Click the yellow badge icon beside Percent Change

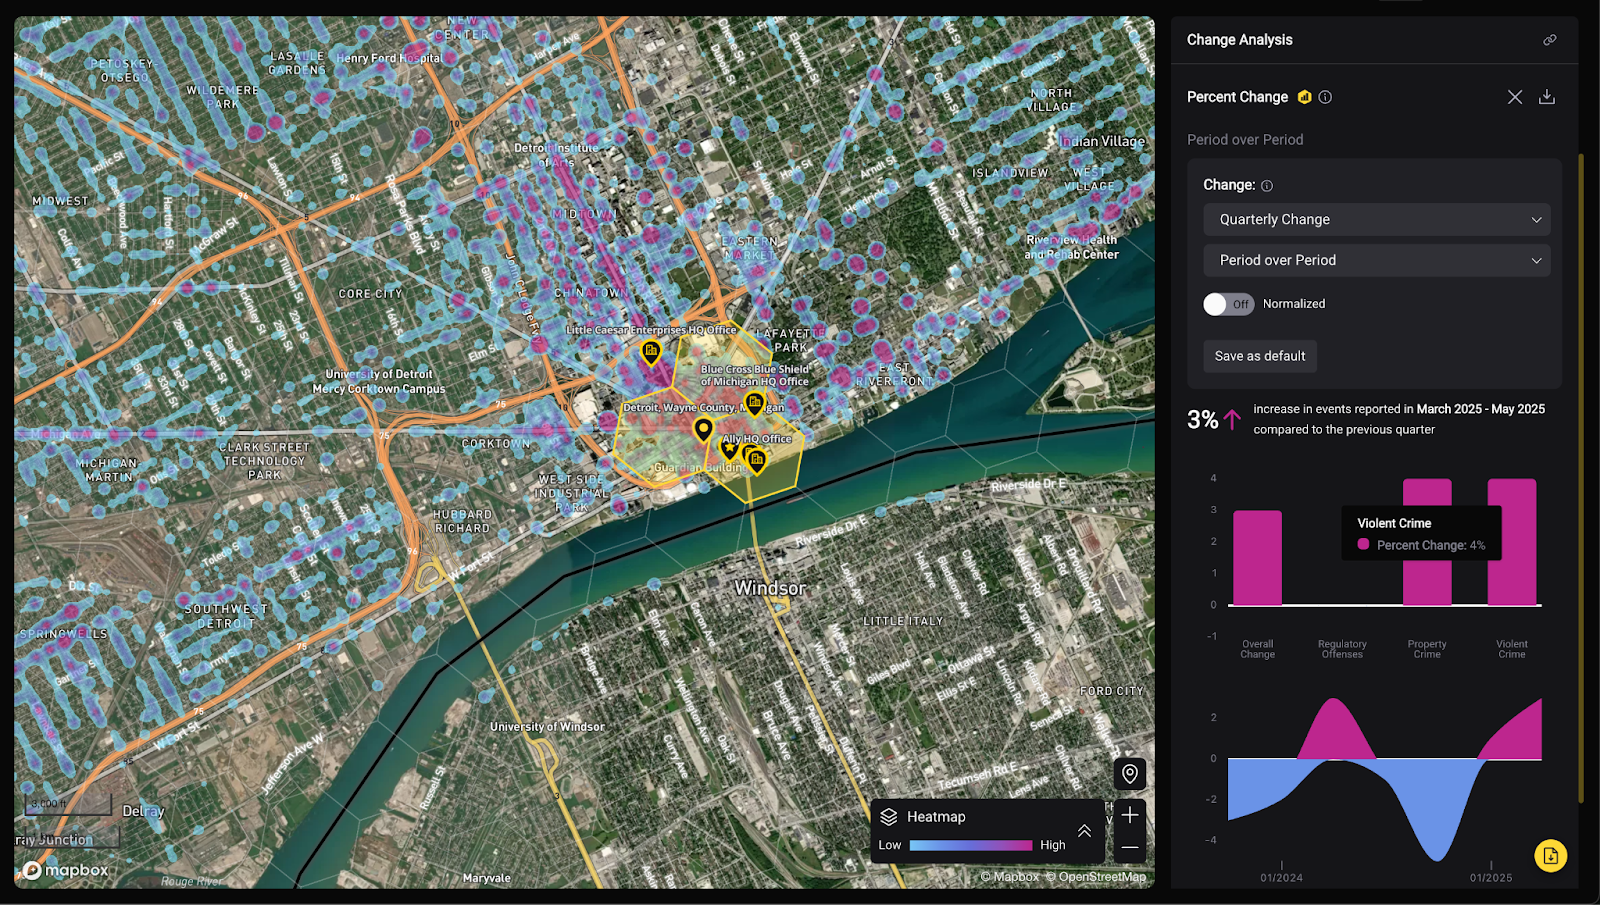tap(1304, 97)
